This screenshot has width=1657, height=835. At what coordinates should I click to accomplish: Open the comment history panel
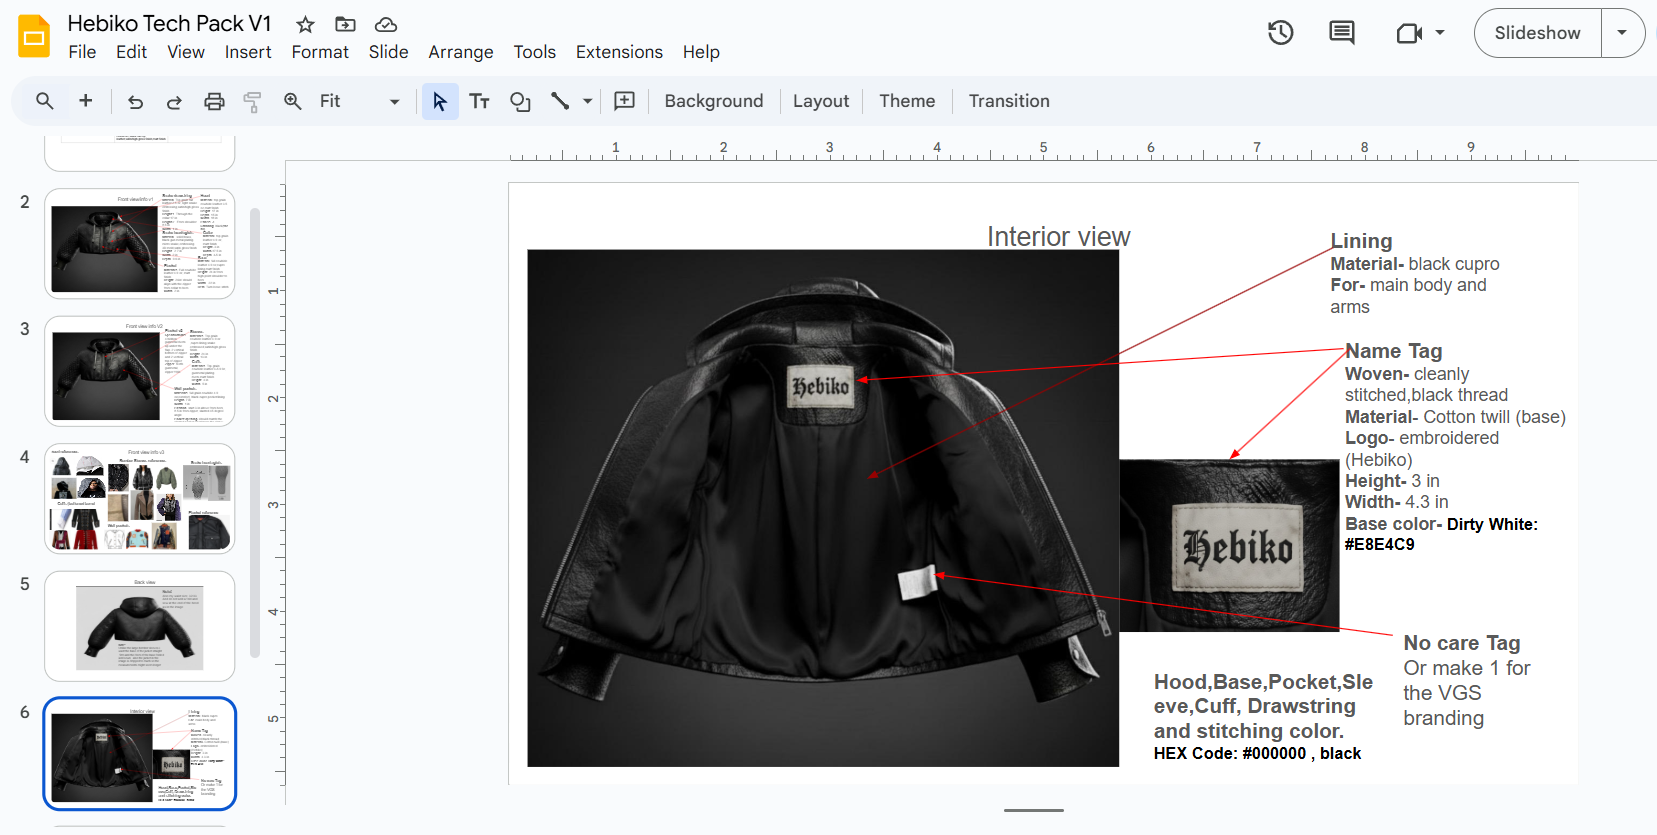1341,33
